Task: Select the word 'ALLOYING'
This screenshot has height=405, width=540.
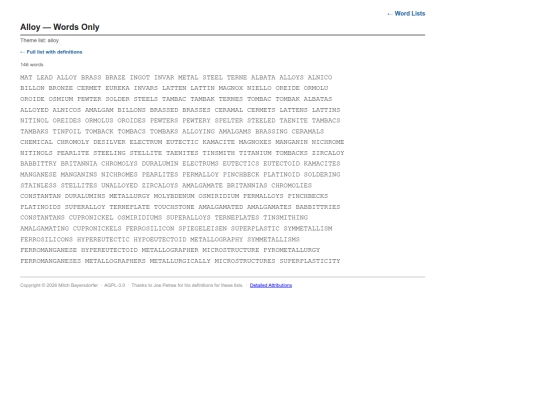Action: click(x=198, y=132)
